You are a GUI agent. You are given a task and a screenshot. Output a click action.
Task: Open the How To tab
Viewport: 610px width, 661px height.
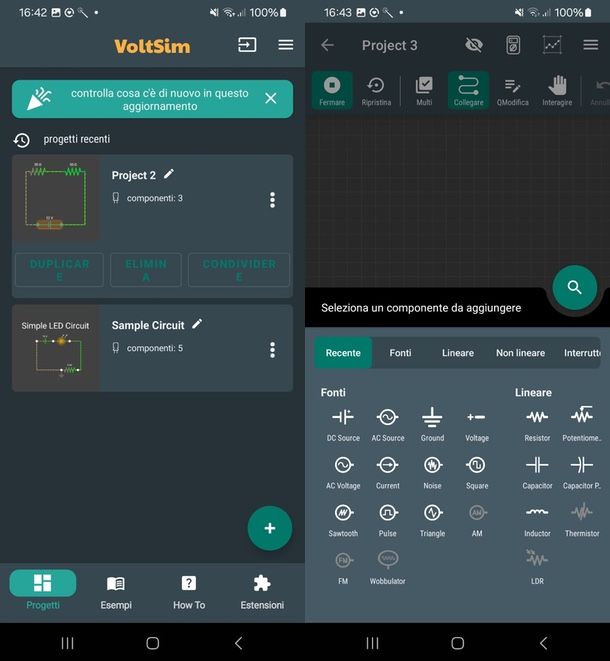click(189, 592)
